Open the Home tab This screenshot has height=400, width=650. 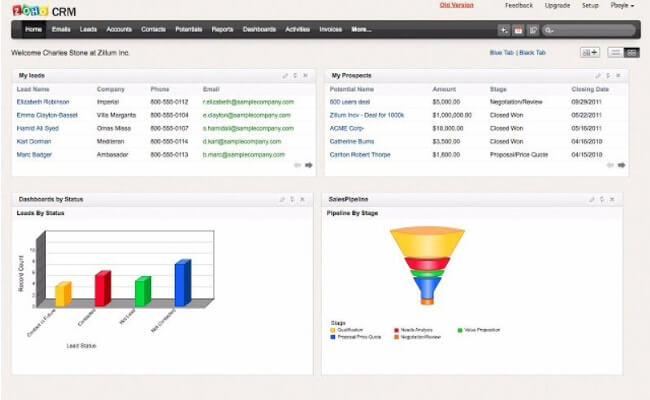33,29
